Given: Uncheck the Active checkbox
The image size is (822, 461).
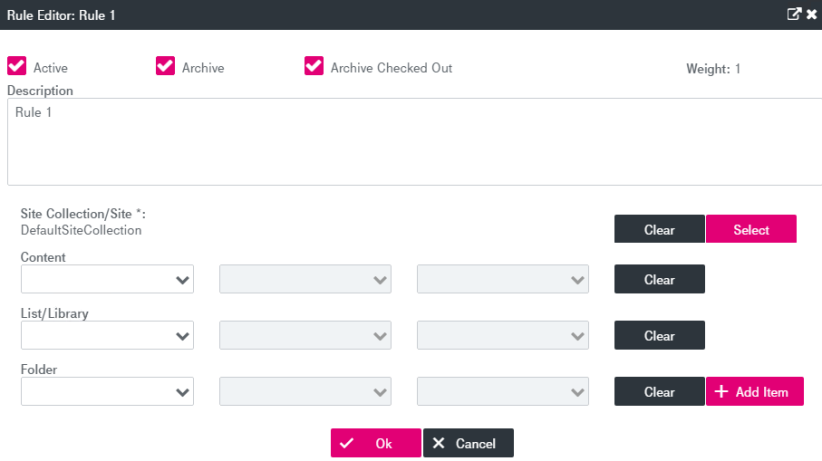Looking at the screenshot, I should (16, 66).
